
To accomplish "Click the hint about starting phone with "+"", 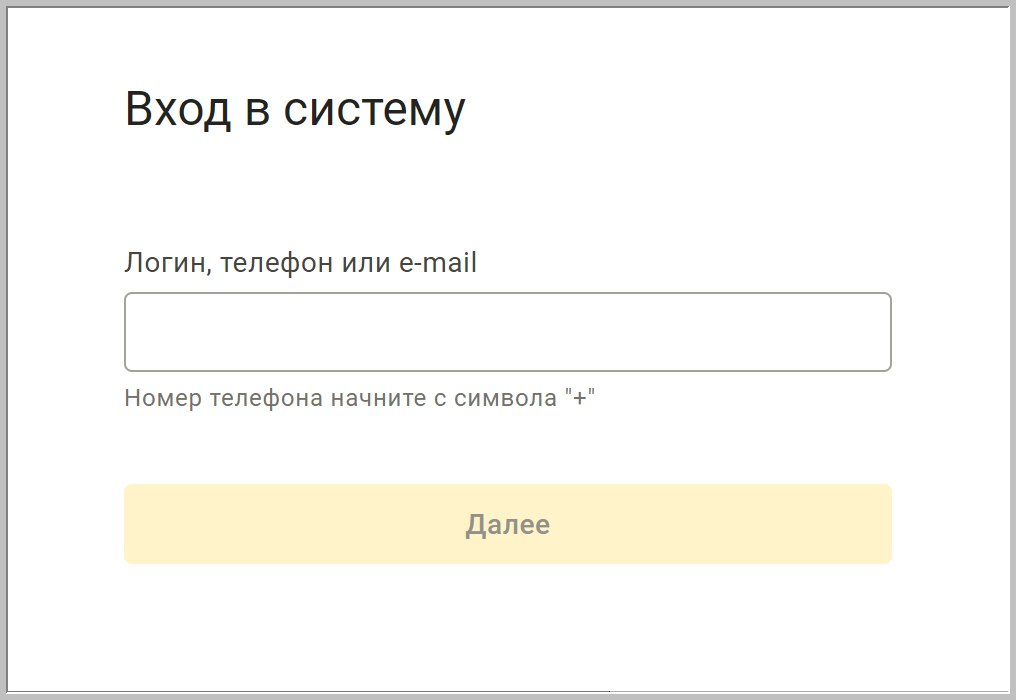I will pyautogui.click(x=360, y=398).
